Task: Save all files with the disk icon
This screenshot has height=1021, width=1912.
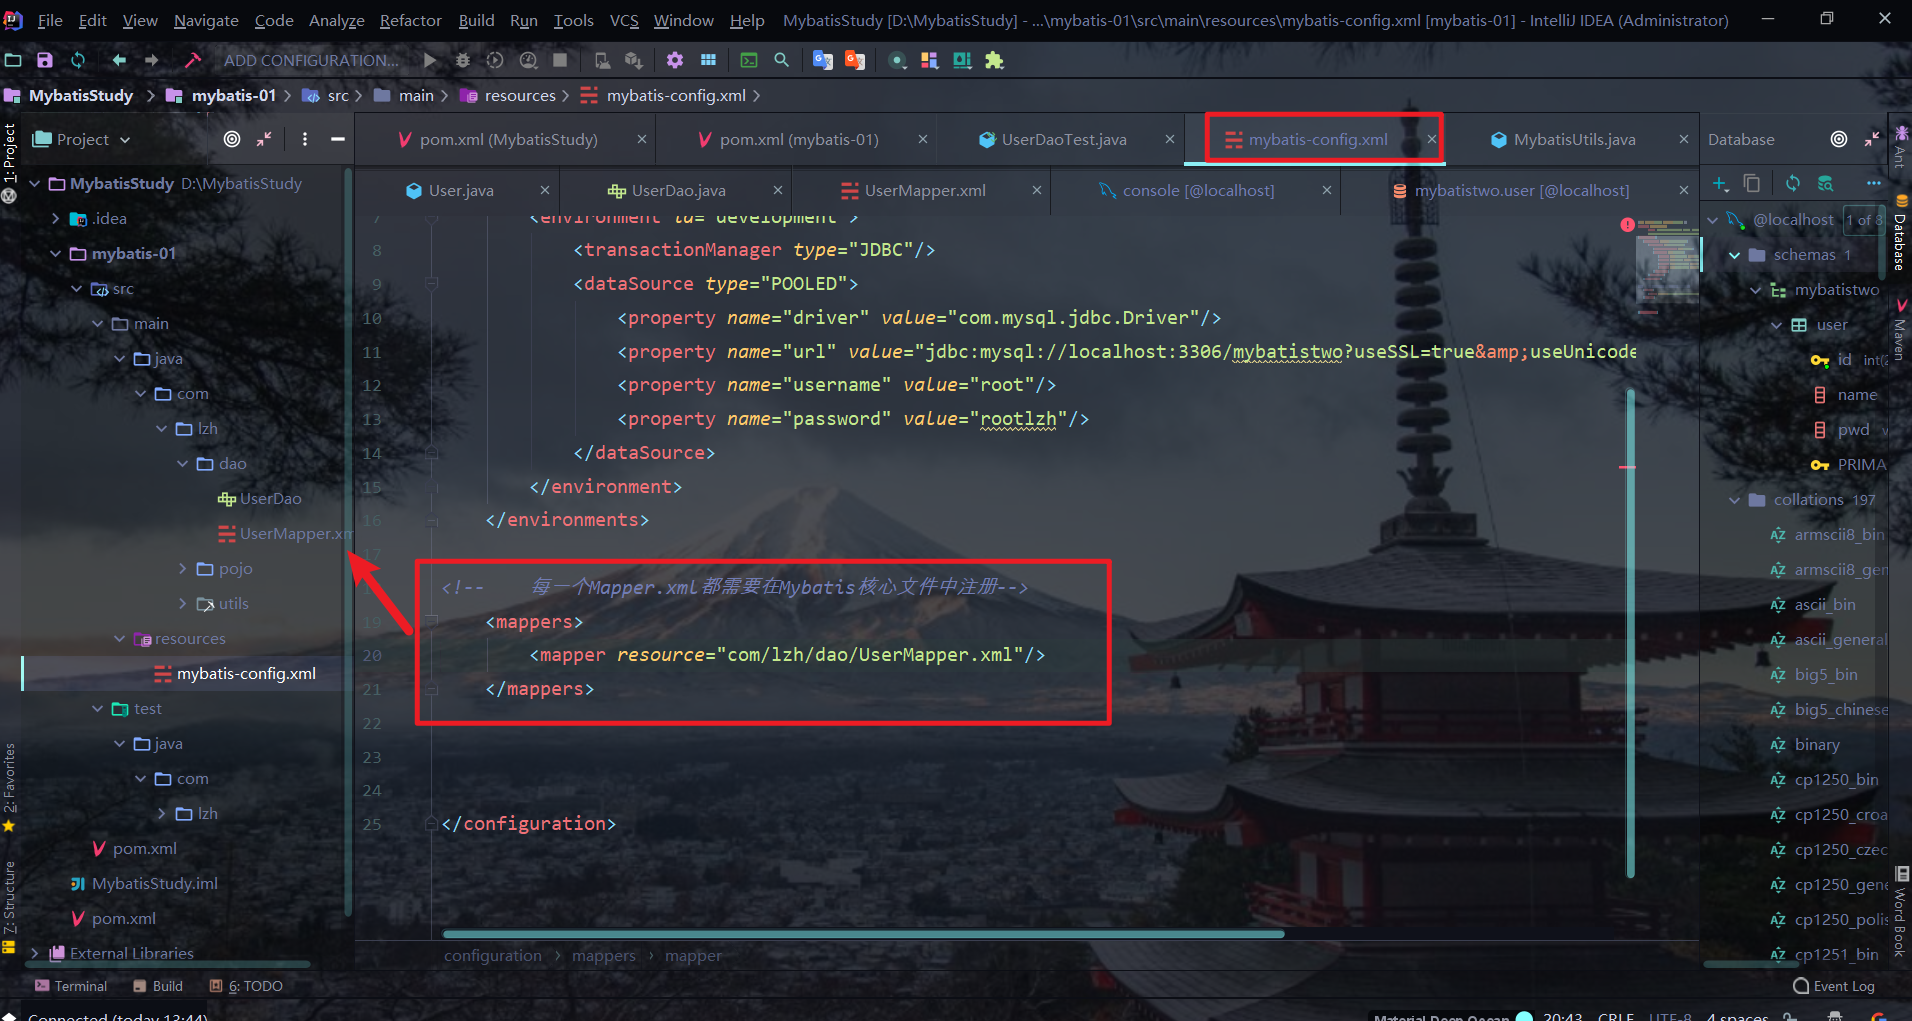Action: [x=45, y=60]
